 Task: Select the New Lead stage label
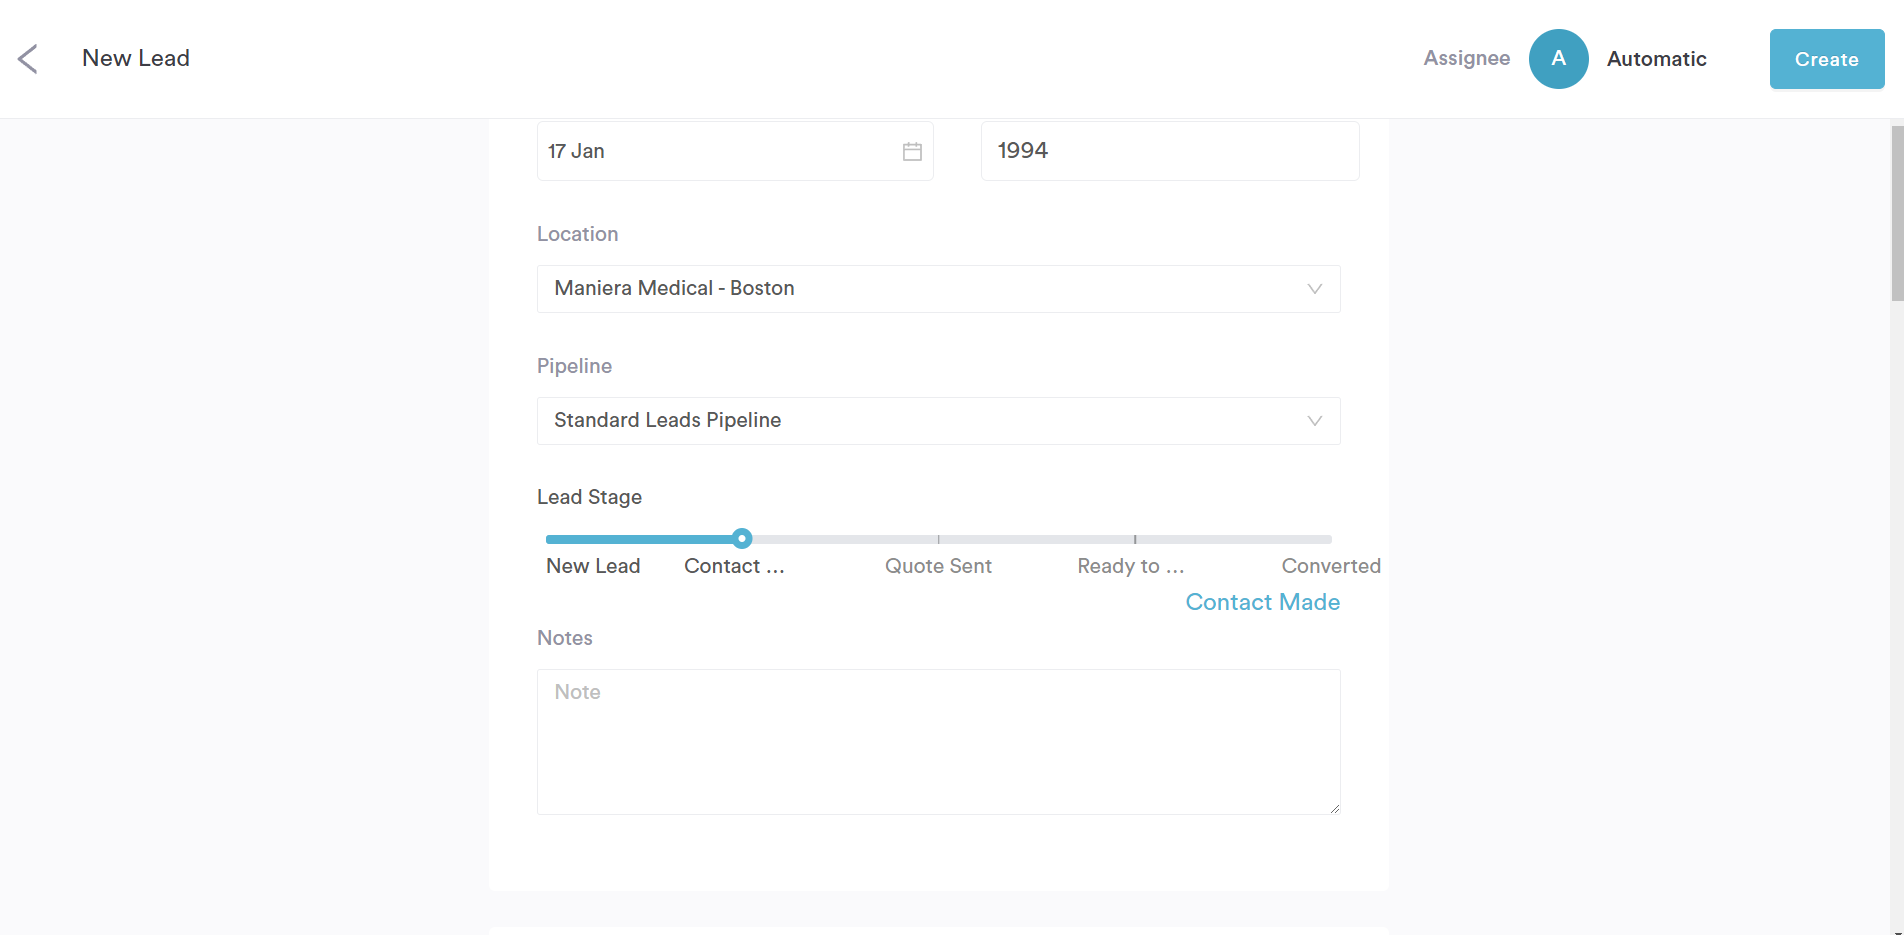pos(593,566)
